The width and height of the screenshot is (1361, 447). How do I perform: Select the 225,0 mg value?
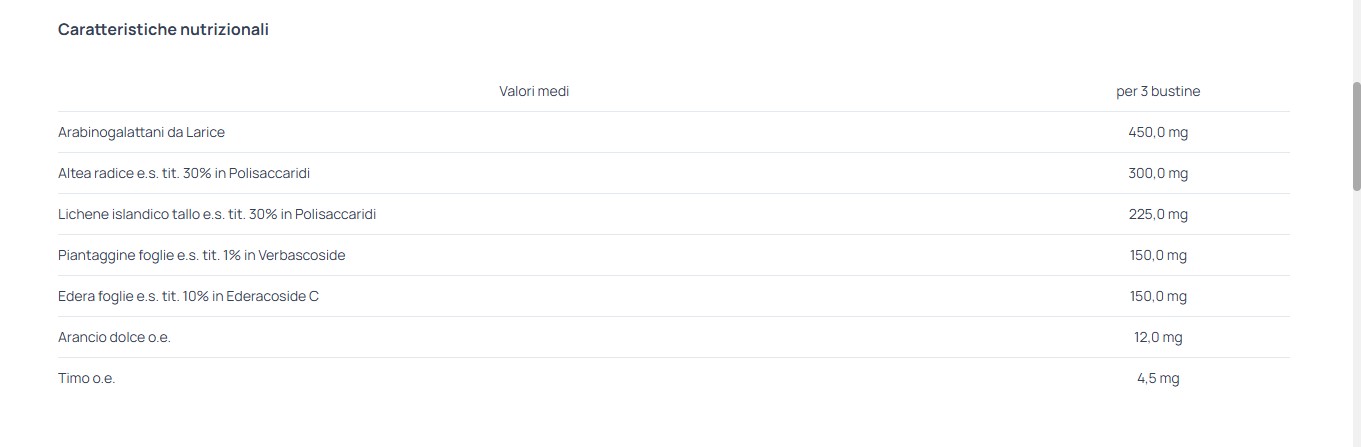tap(1158, 214)
